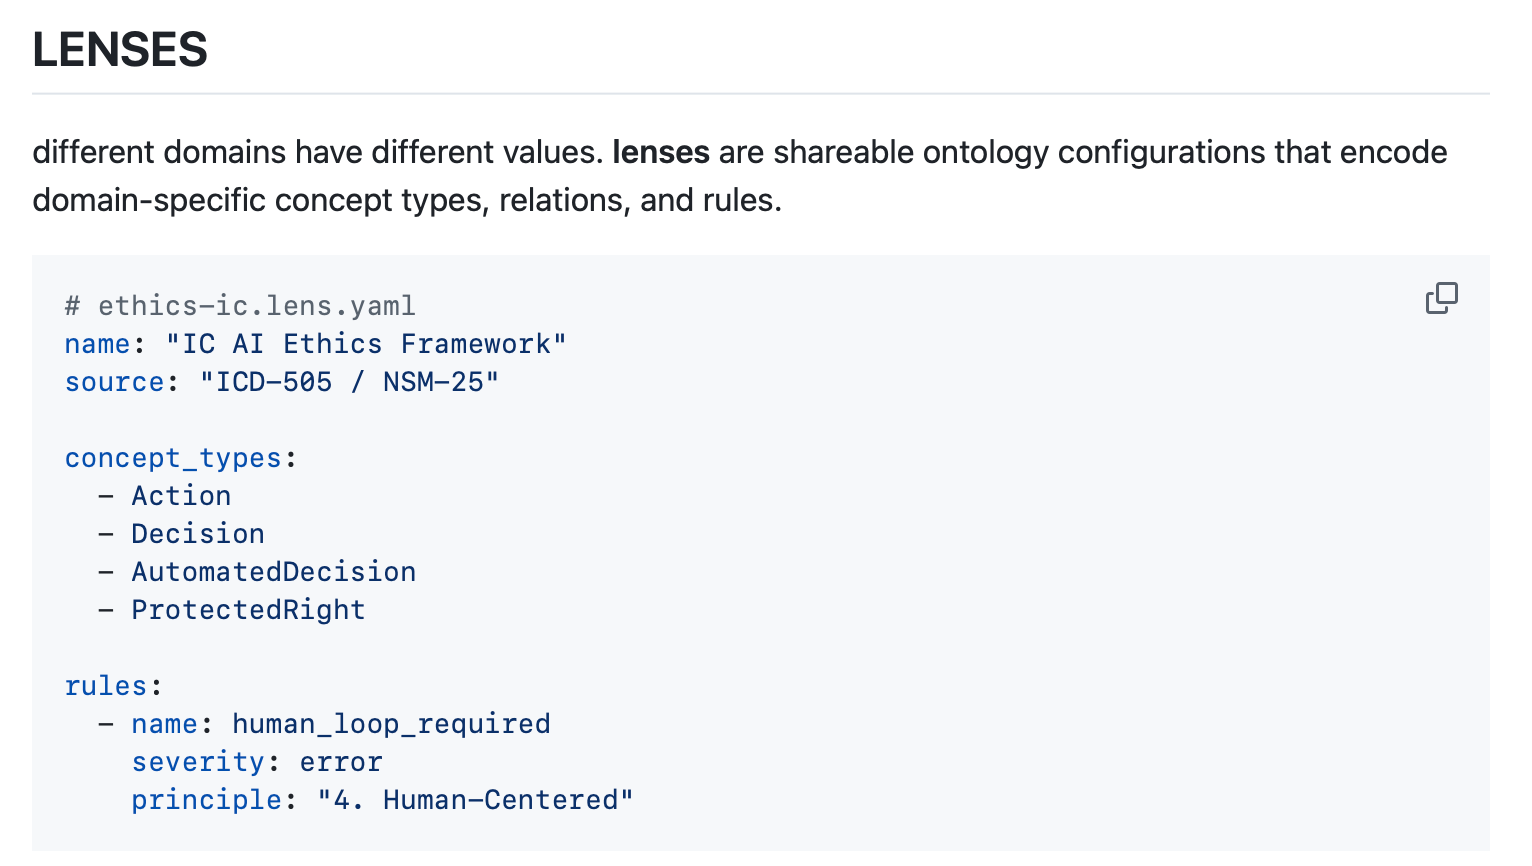The height and width of the screenshot is (866, 1532).
Task: Click the "AutomatedDecision" list entry
Action: coord(274,572)
